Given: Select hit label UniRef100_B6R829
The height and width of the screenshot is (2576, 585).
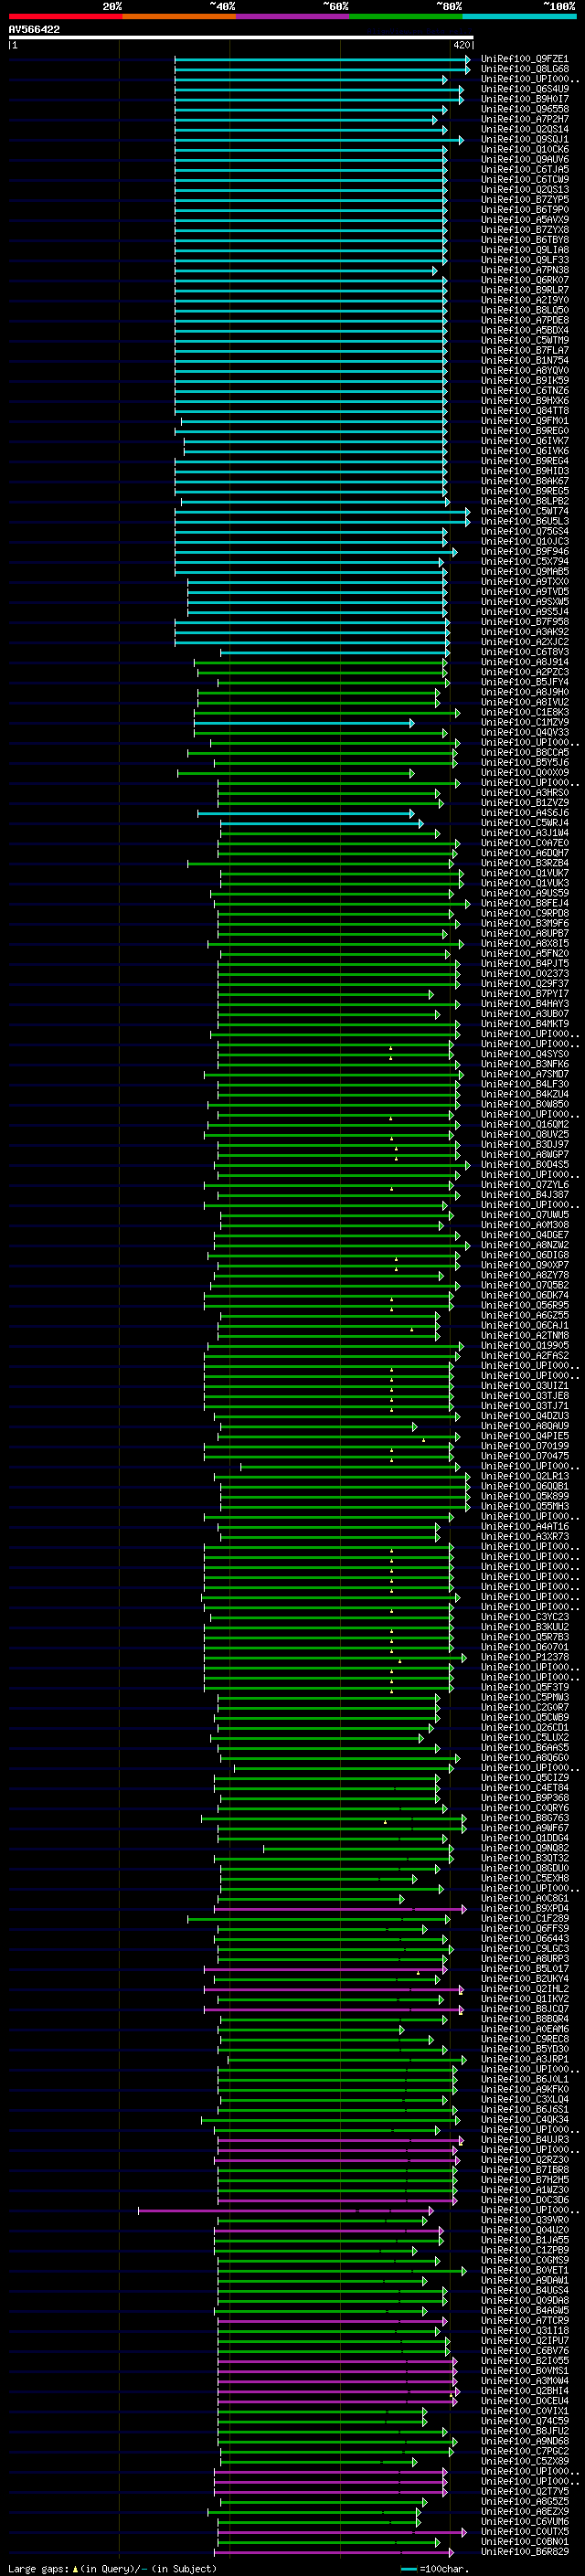Looking at the screenshot, I should tap(524, 2551).
